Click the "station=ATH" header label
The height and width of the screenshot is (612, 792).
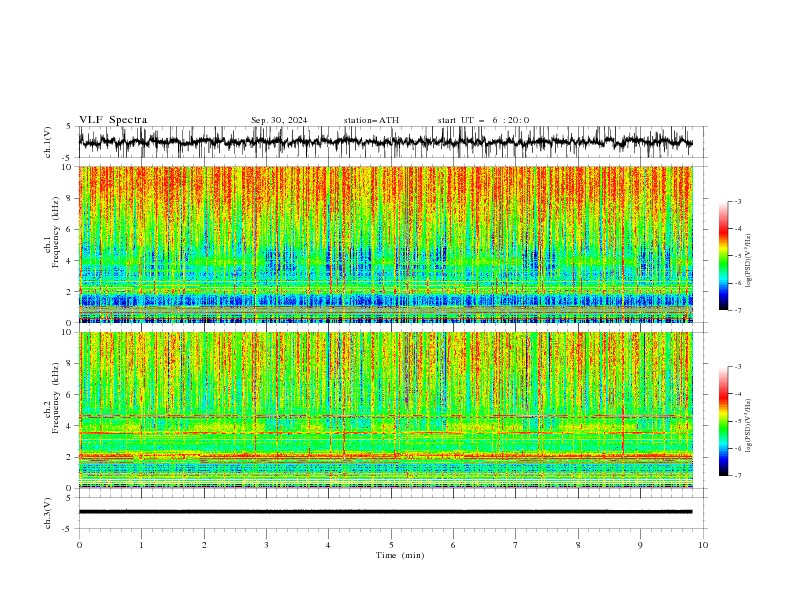click(x=371, y=120)
